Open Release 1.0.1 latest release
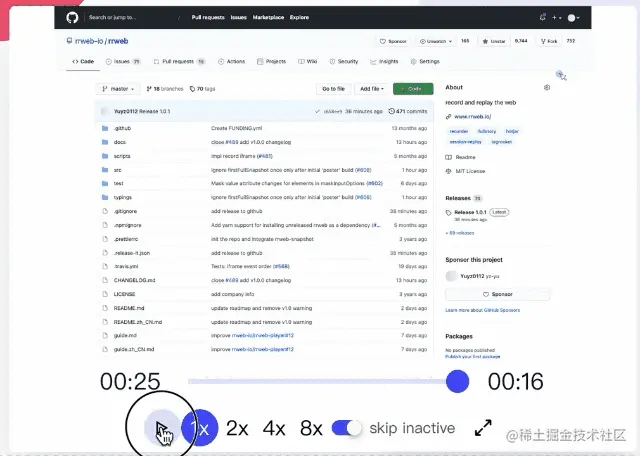 470,212
